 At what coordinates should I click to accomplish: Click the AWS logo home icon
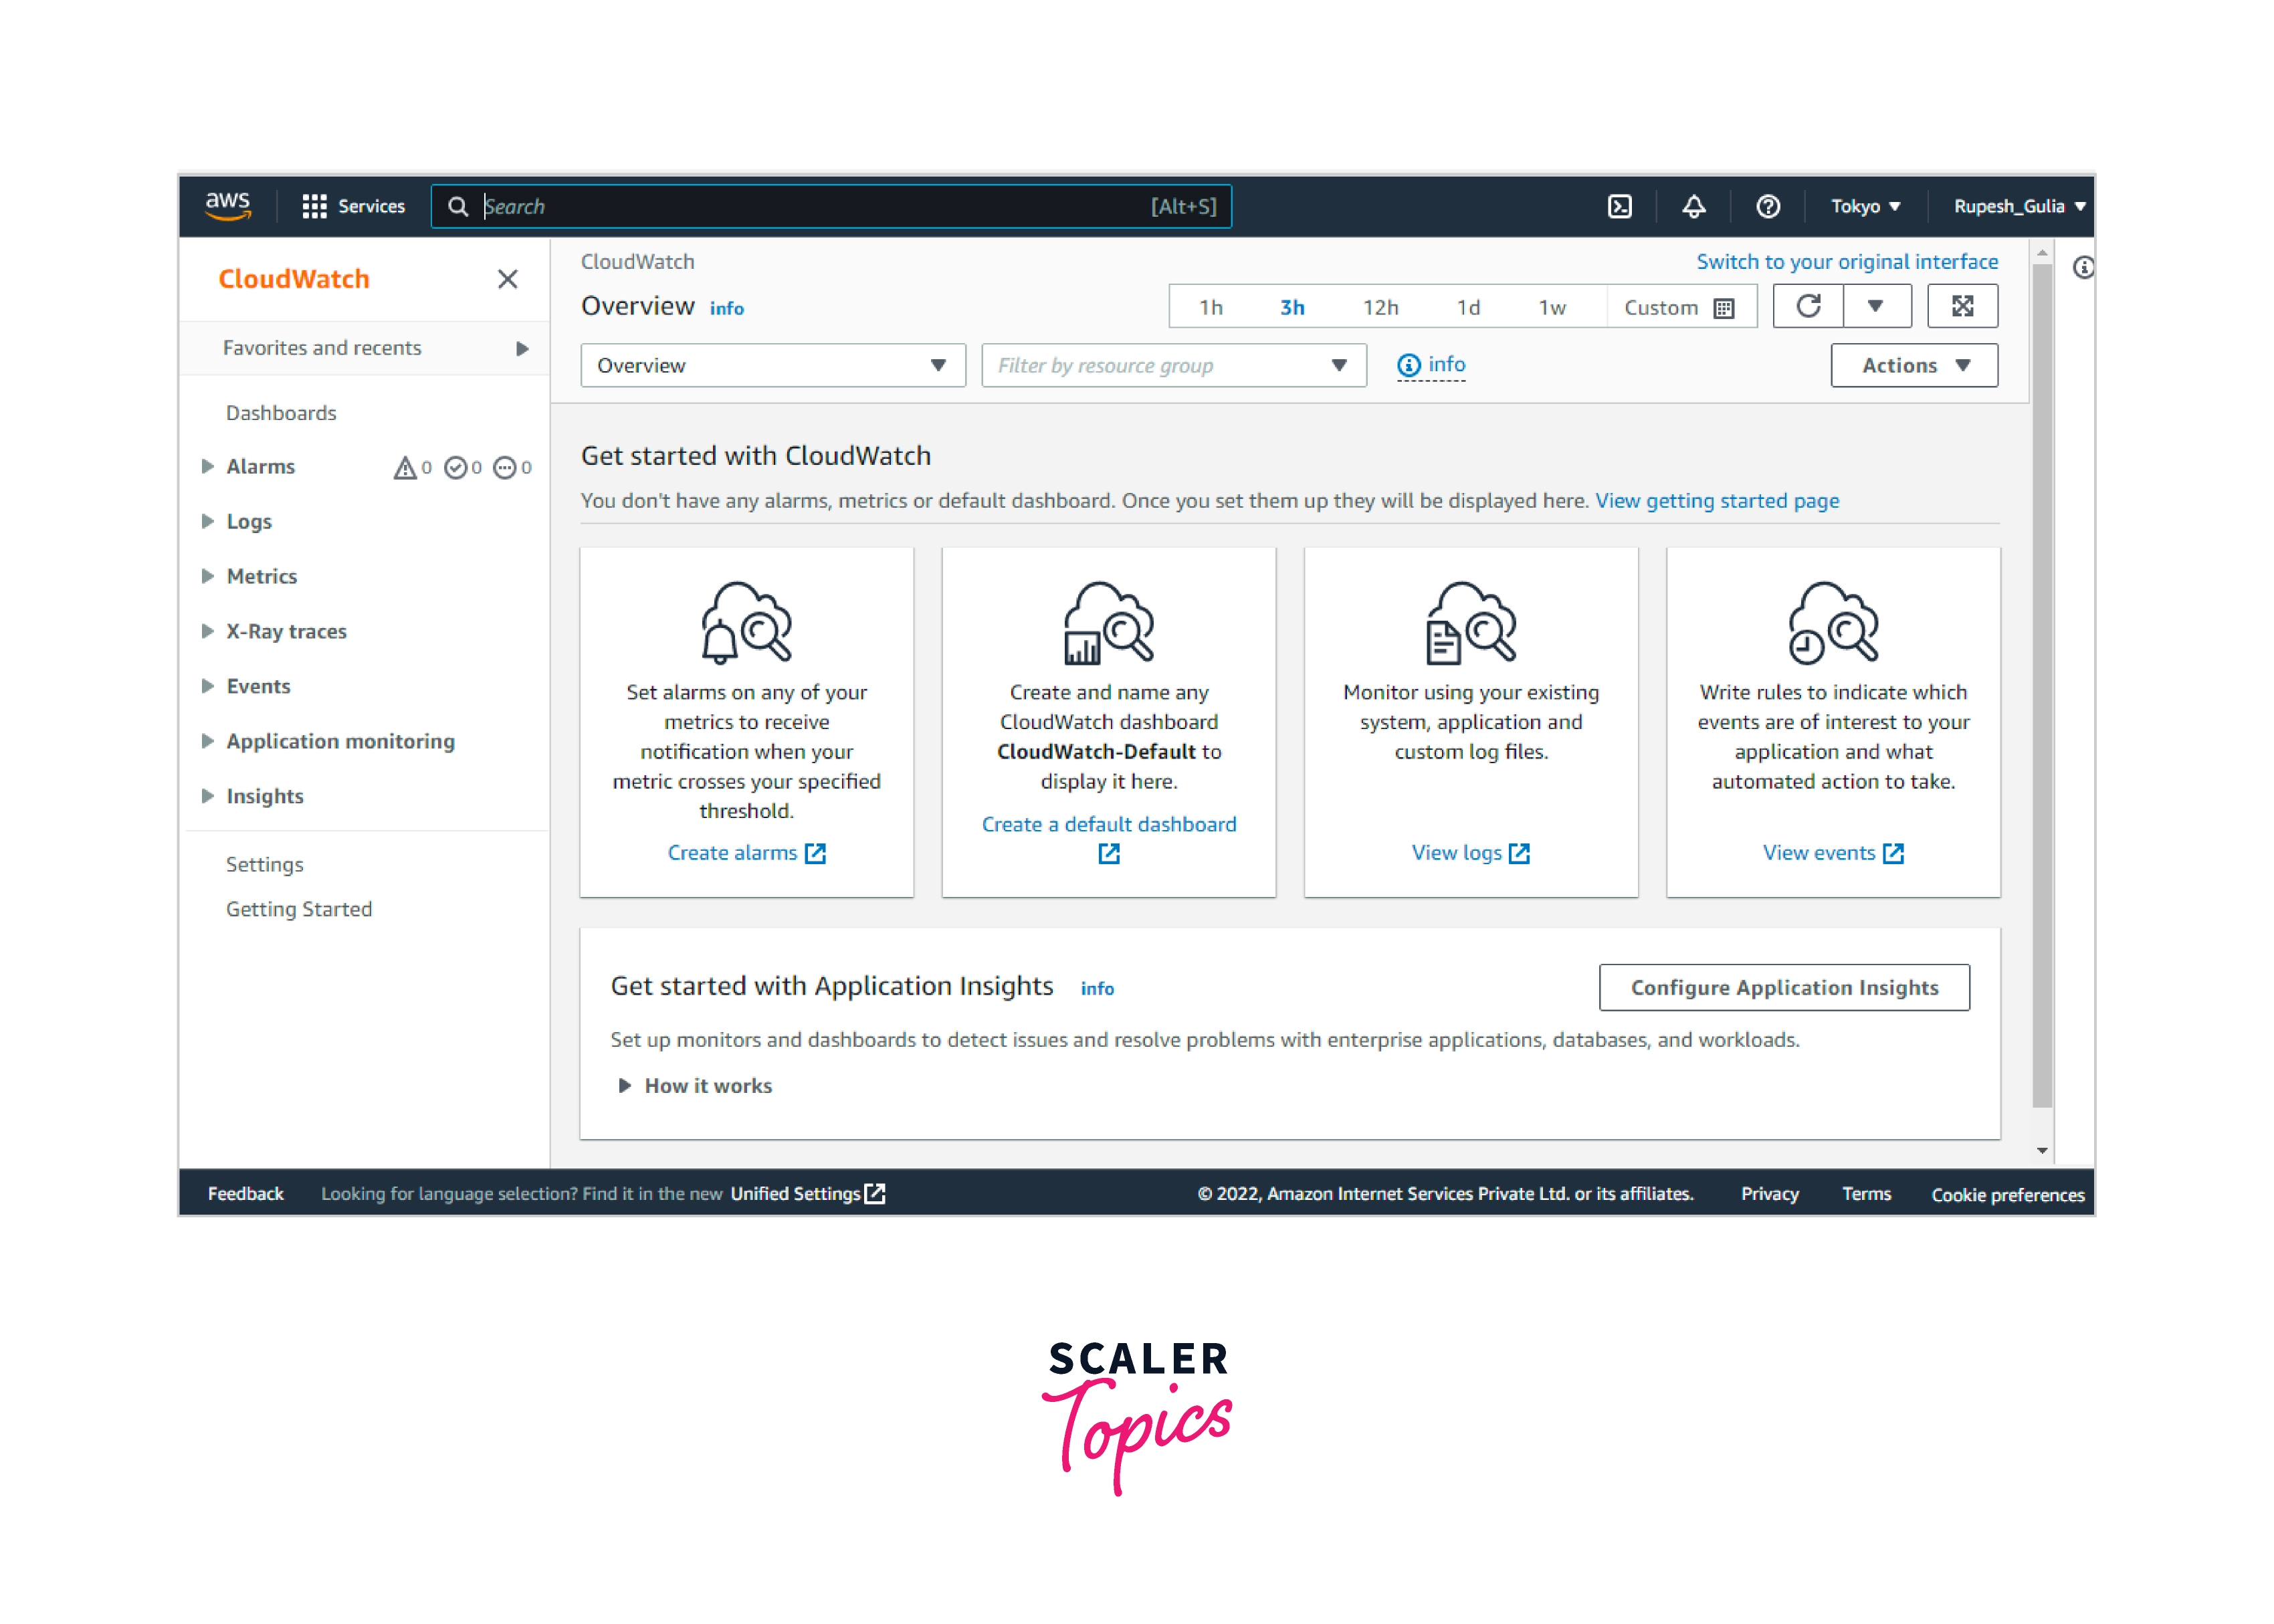coord(228,205)
